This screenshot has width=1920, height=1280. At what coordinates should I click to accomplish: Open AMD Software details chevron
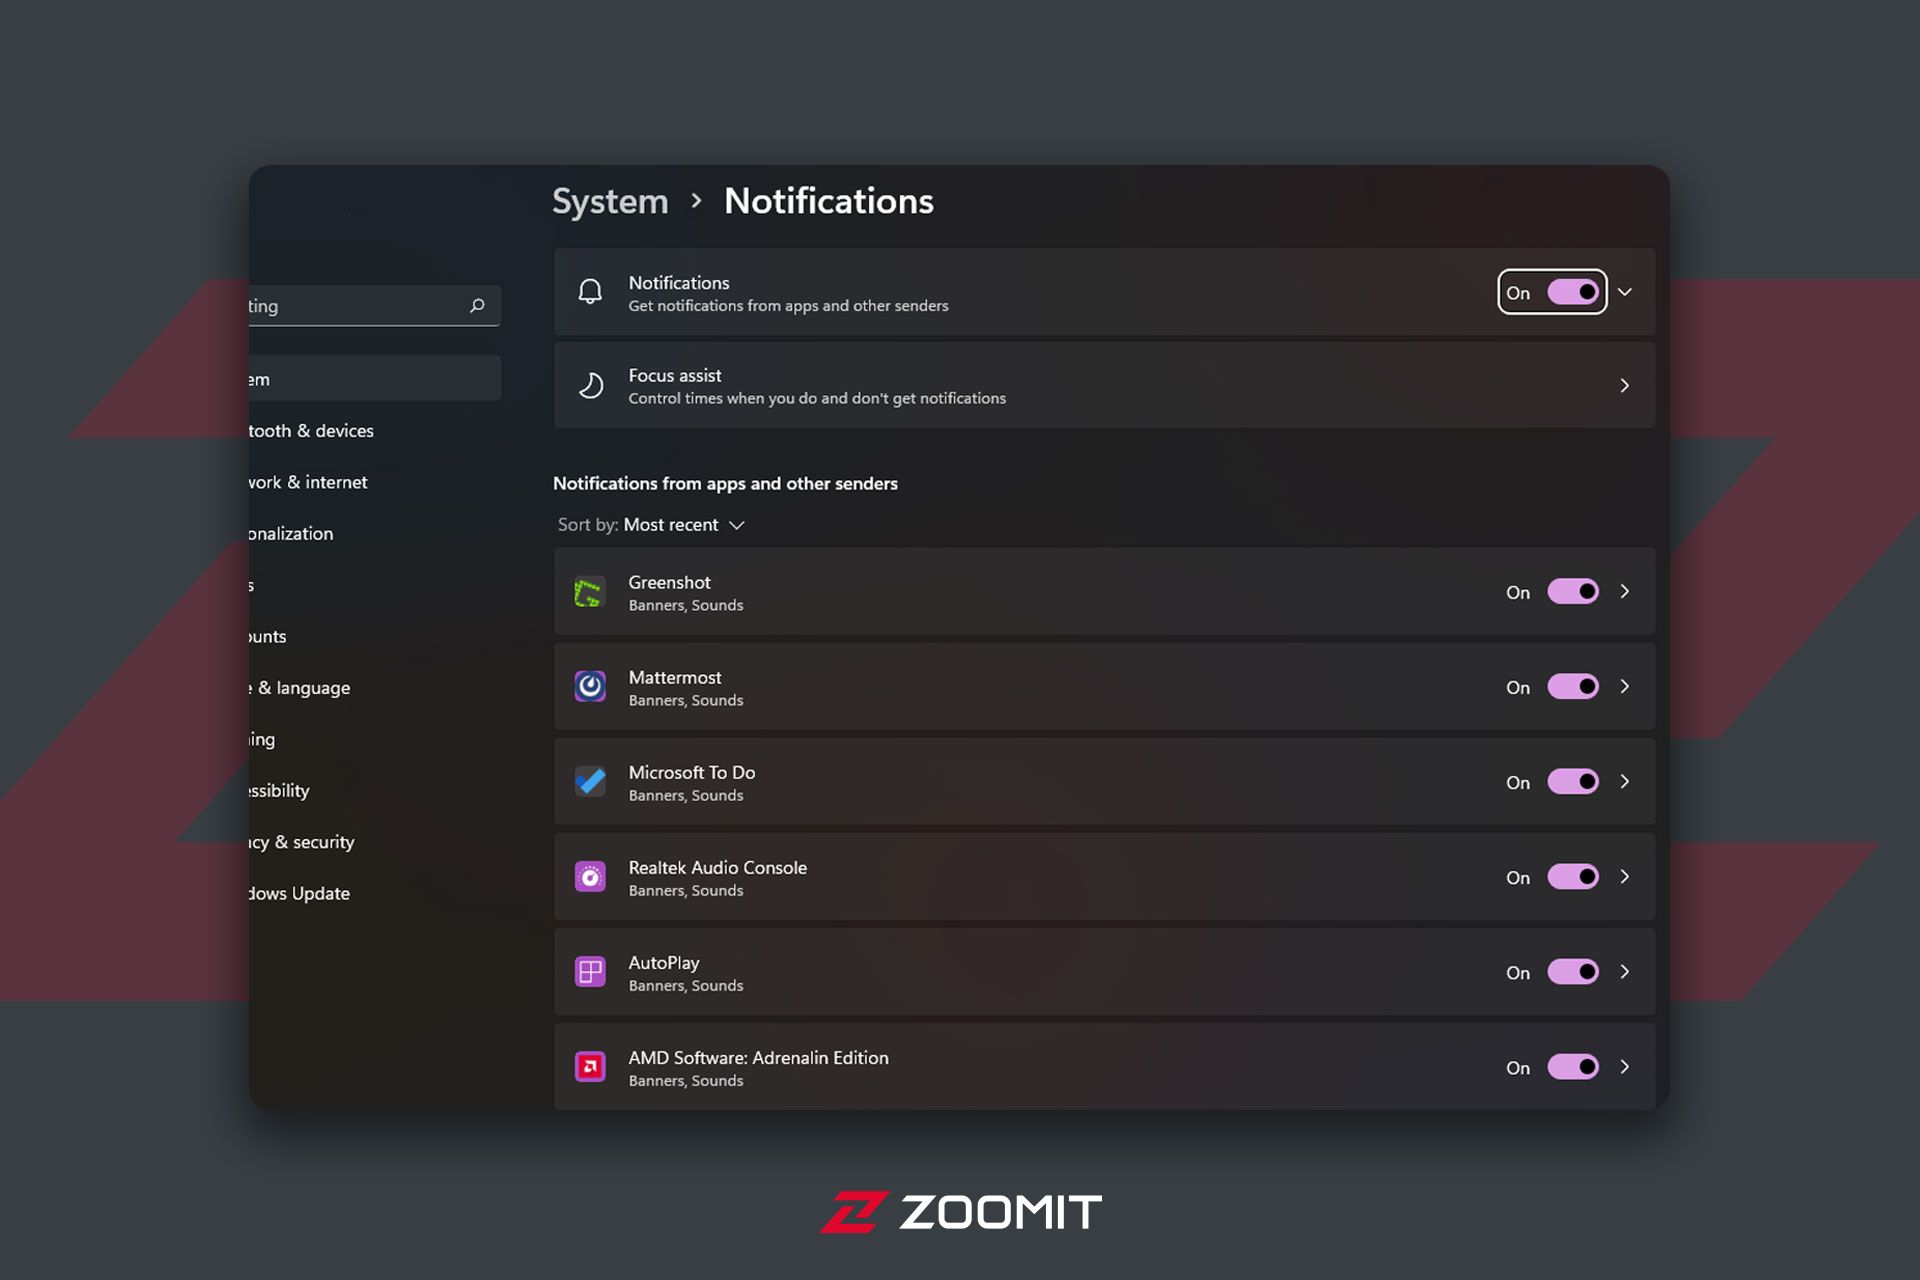coord(1625,1066)
